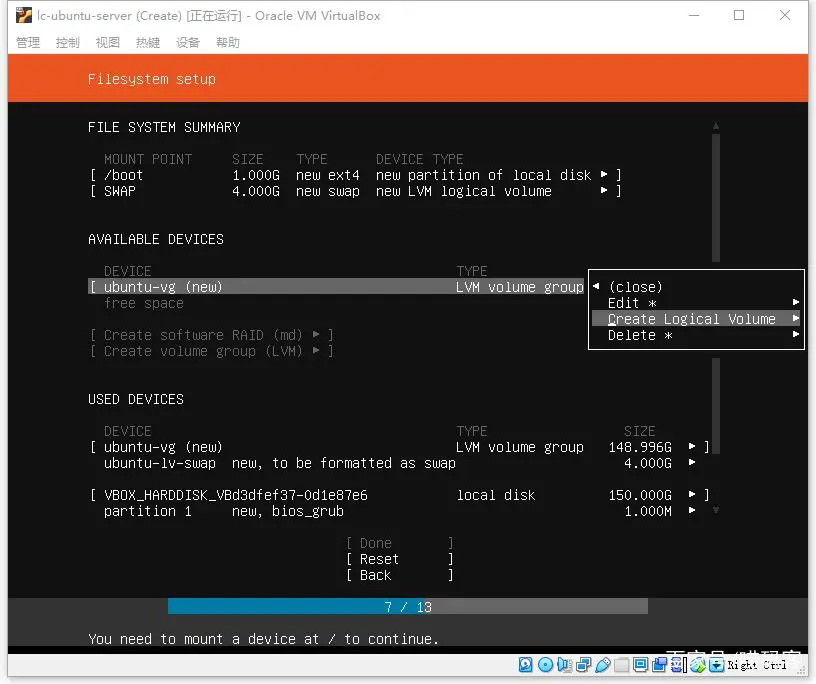Click the Reset button
816x684 pixels.
(x=399, y=559)
